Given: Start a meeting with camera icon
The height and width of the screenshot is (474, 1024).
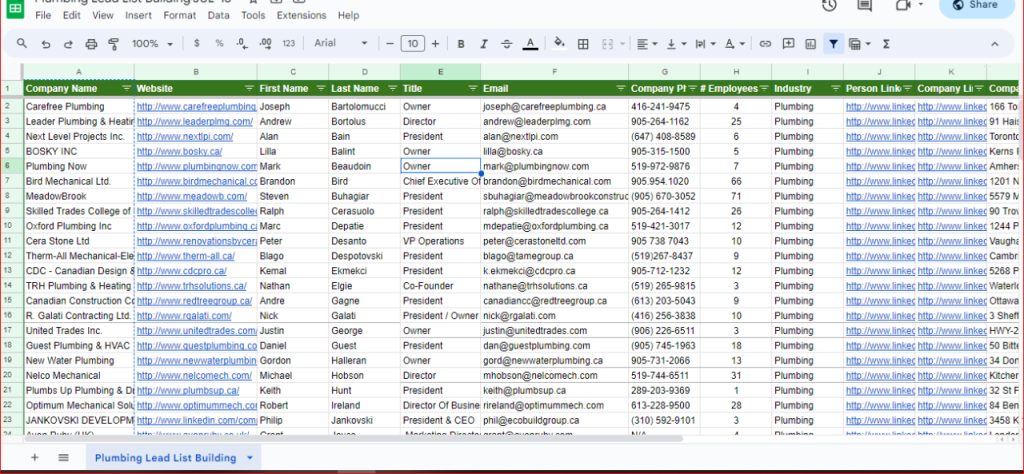Looking at the screenshot, I should (903, 5).
